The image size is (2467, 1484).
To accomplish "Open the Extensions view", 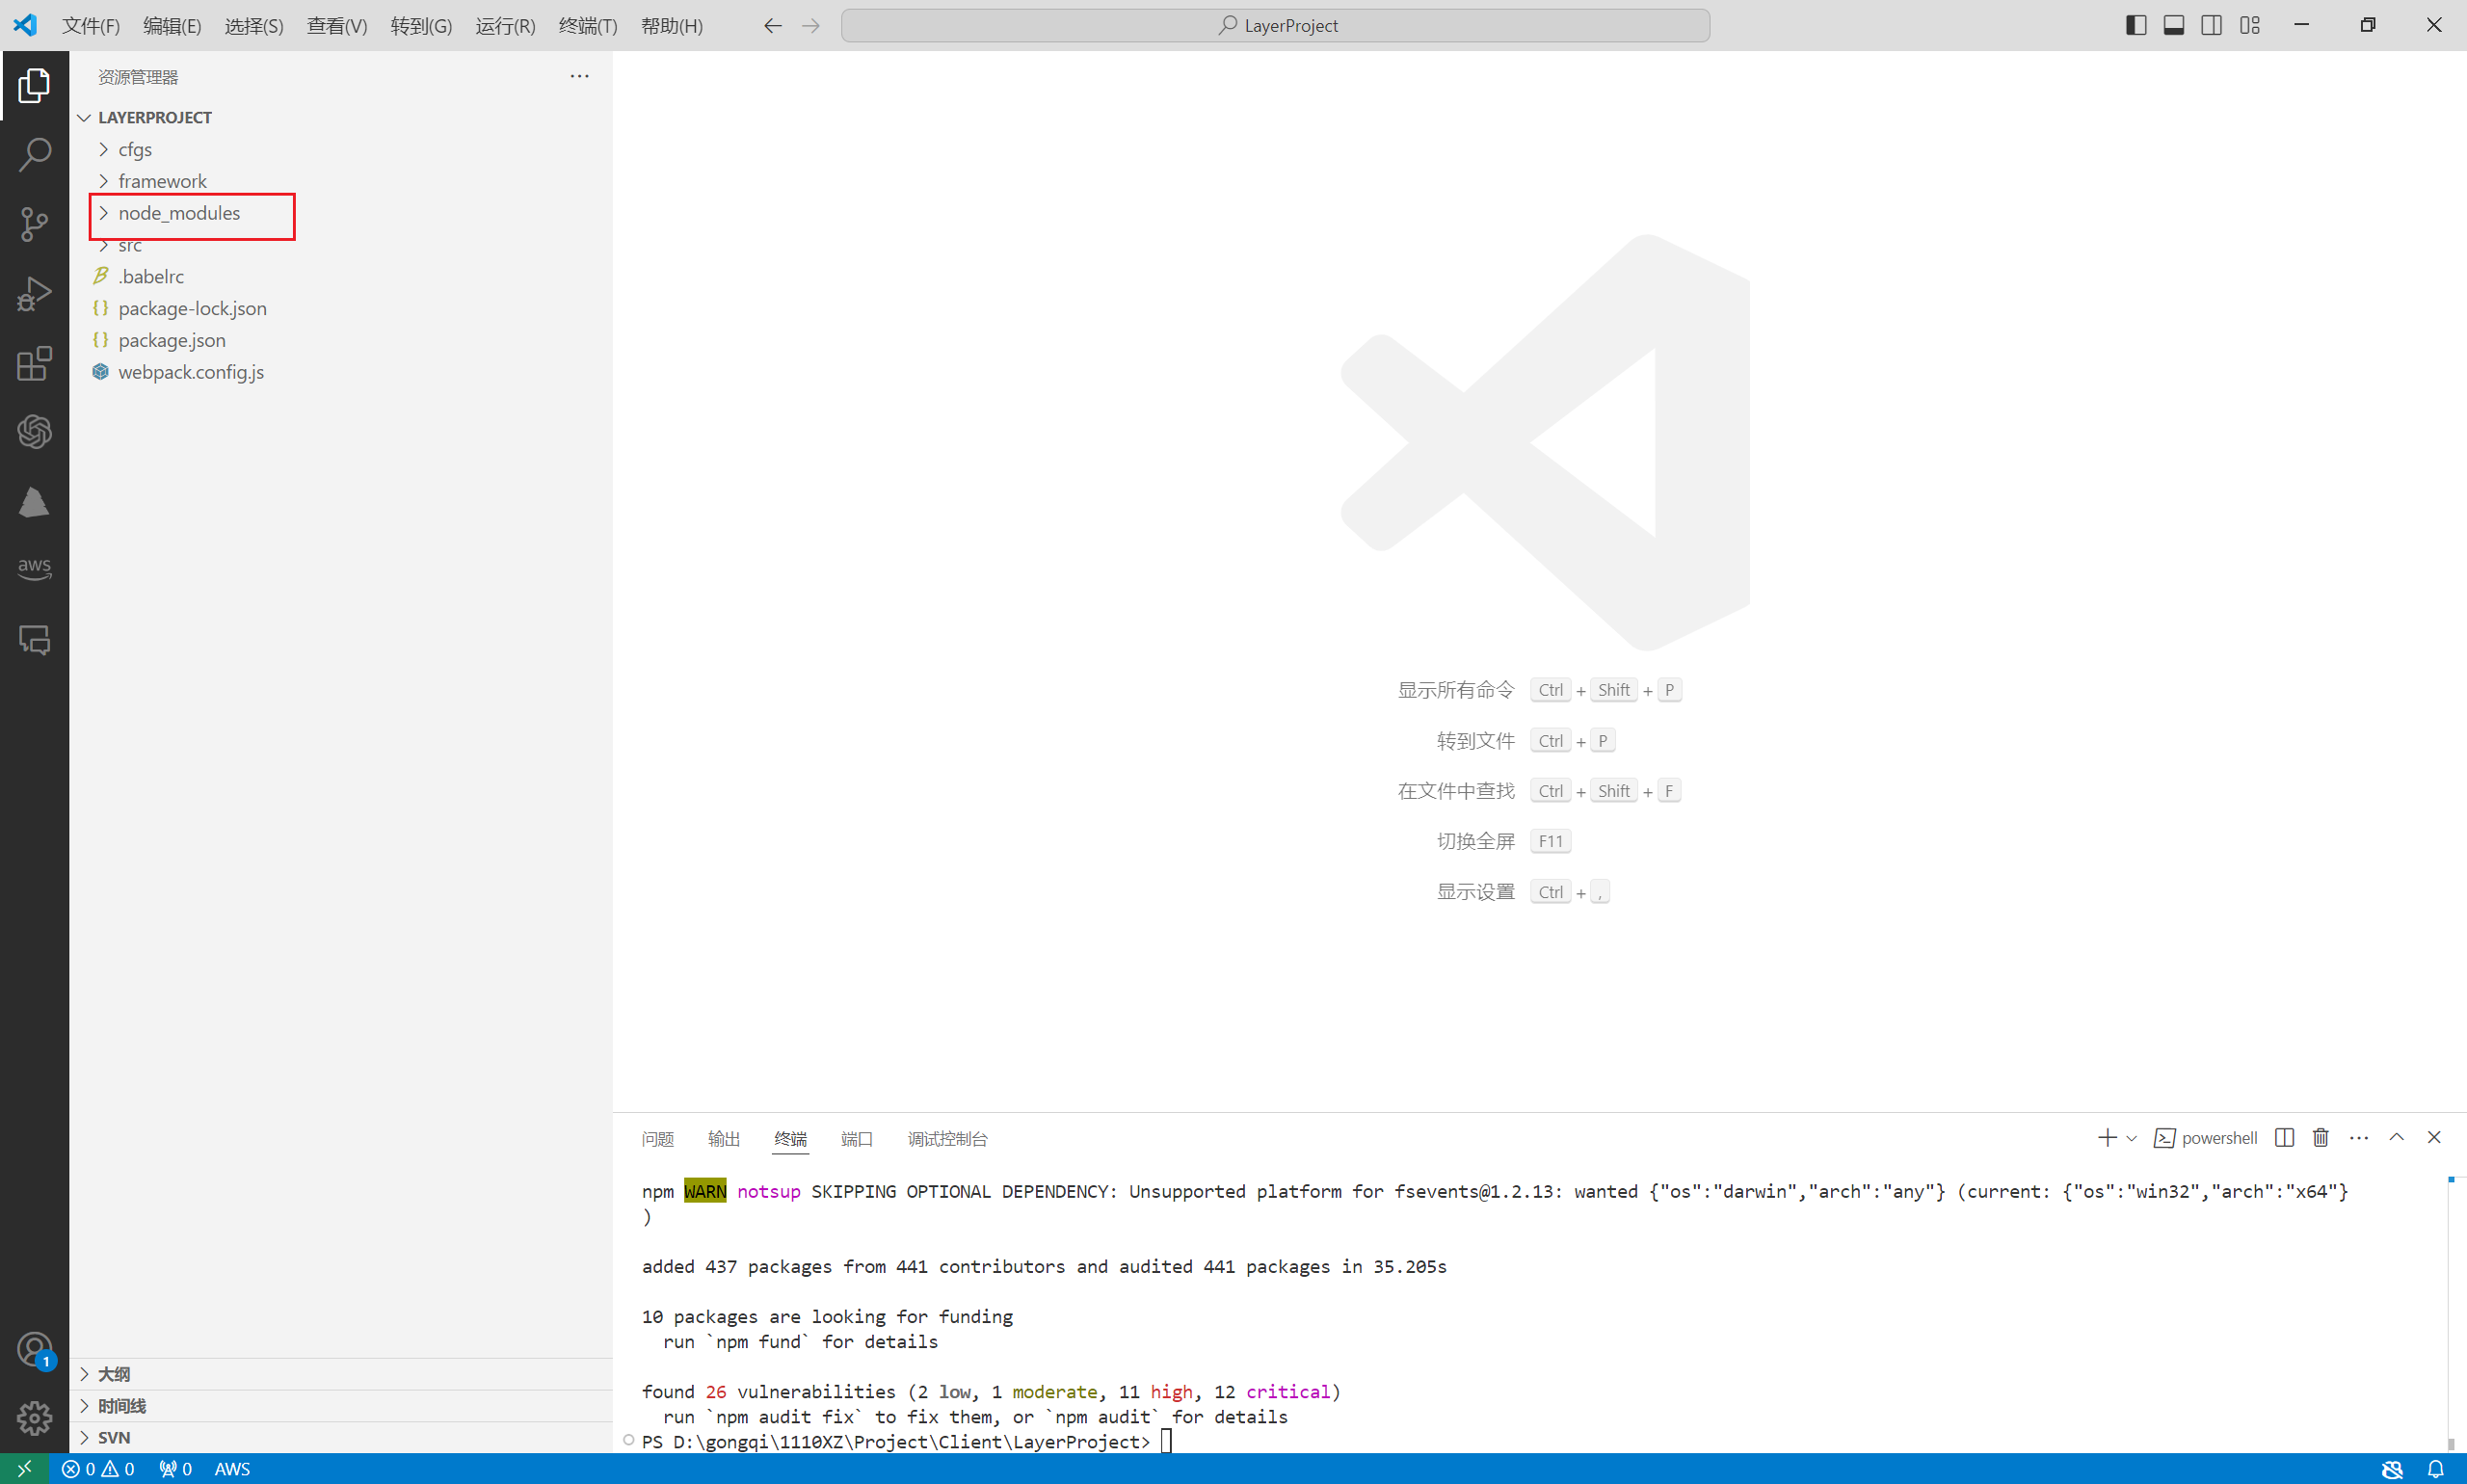I will [34, 363].
